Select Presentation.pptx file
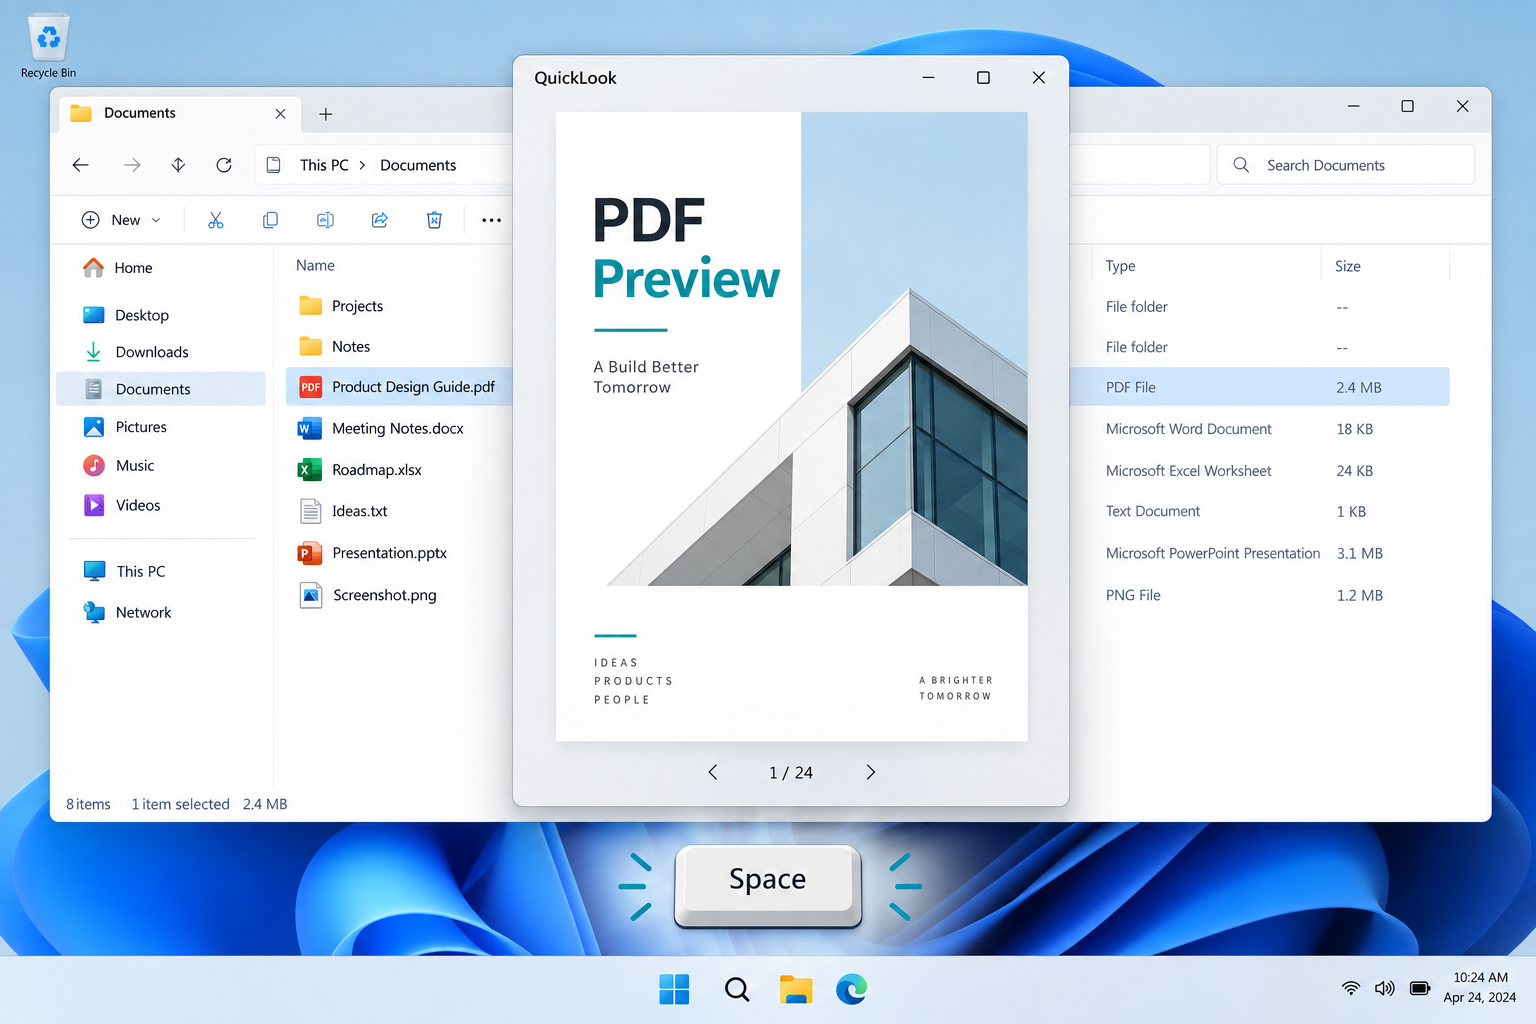The height and width of the screenshot is (1024, 1536). pyautogui.click(x=372, y=553)
